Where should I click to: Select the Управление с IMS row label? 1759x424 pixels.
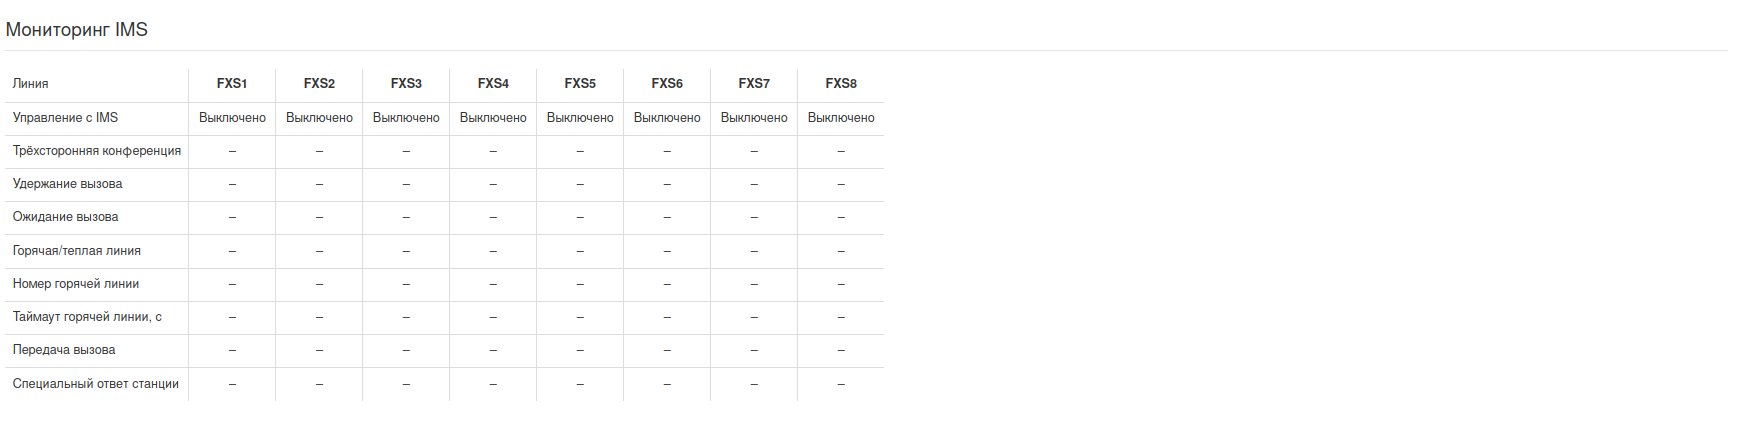65,118
